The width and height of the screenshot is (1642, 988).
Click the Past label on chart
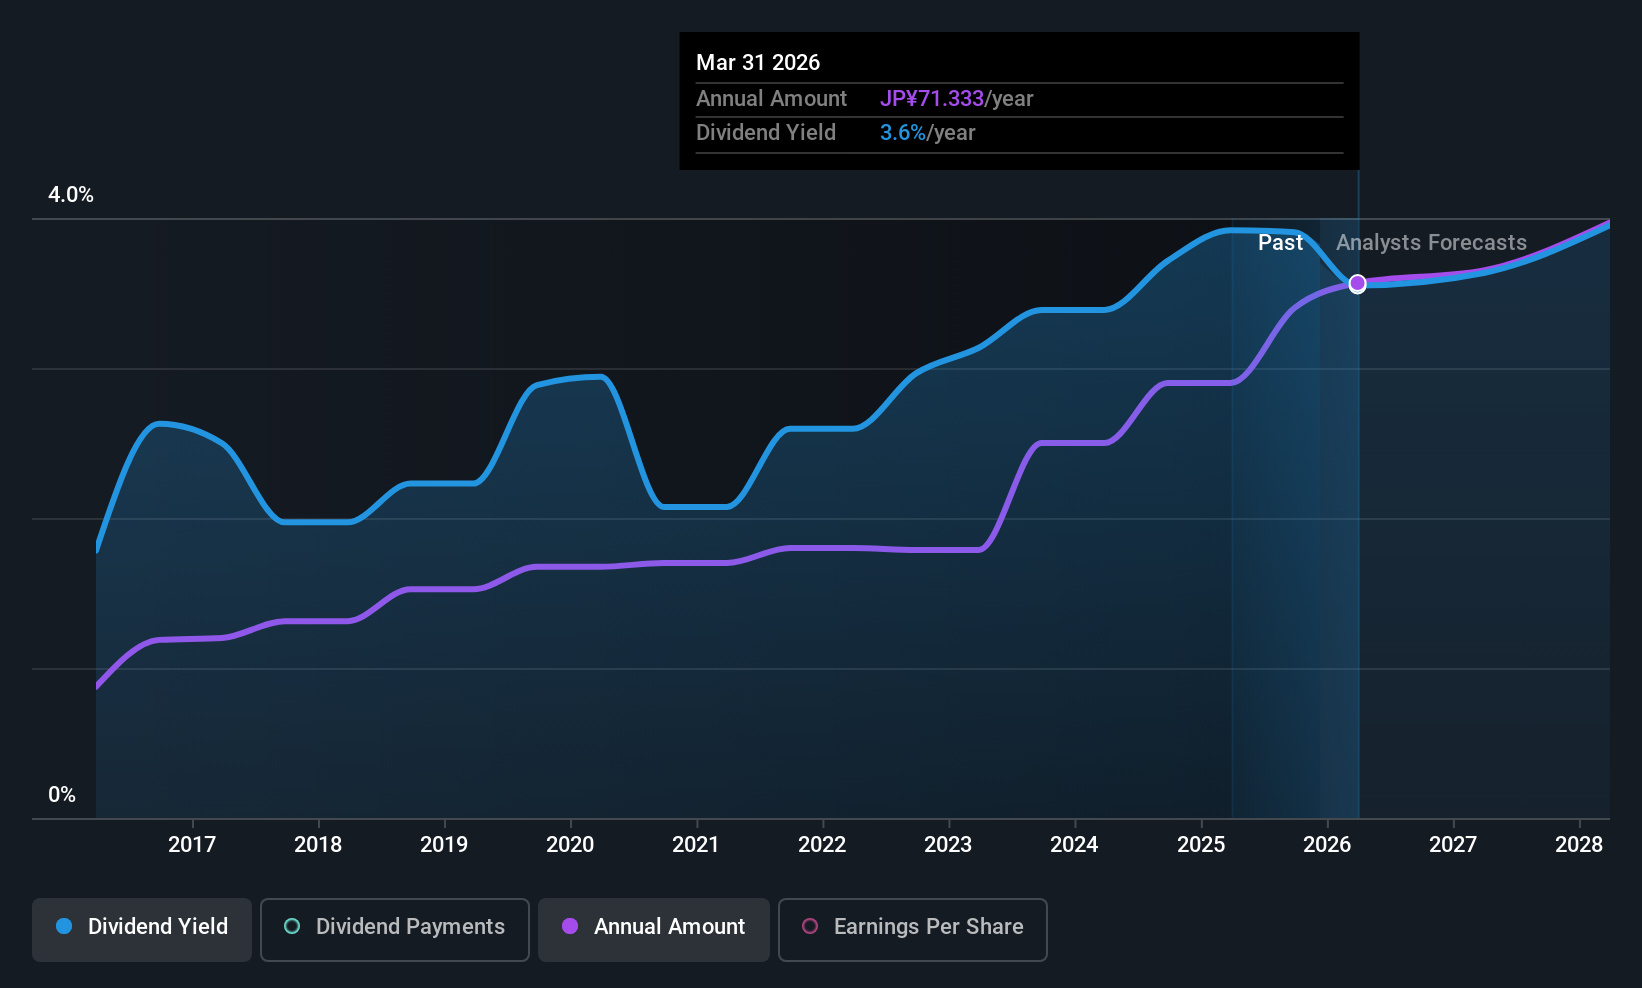(1280, 243)
